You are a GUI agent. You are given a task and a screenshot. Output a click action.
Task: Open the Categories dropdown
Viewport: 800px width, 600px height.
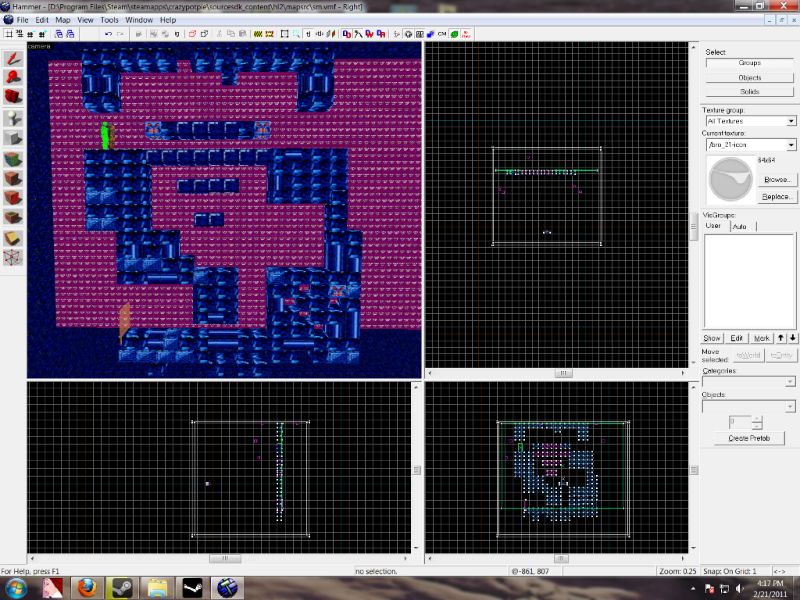tap(790, 382)
